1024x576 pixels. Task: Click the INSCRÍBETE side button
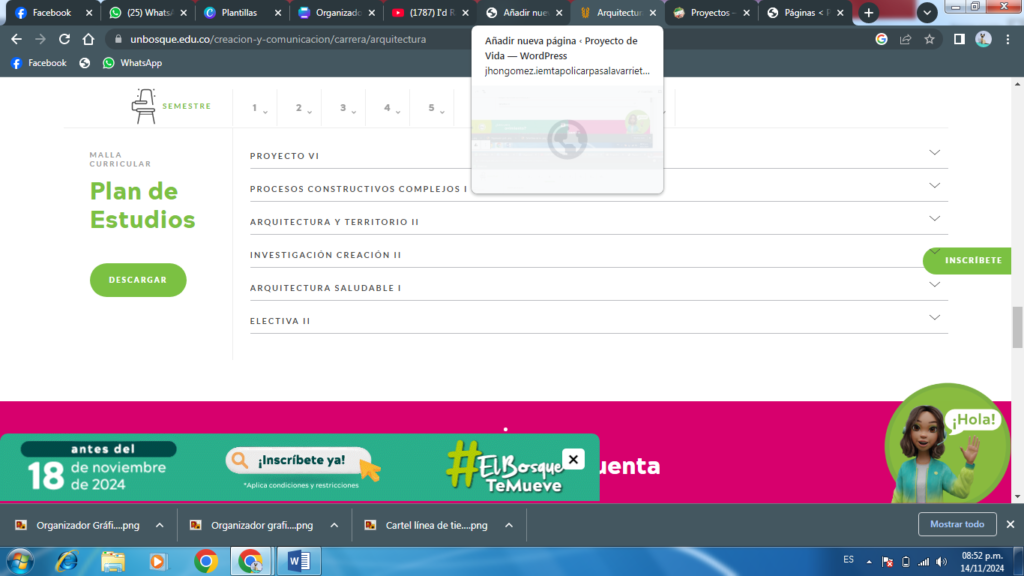point(973,260)
